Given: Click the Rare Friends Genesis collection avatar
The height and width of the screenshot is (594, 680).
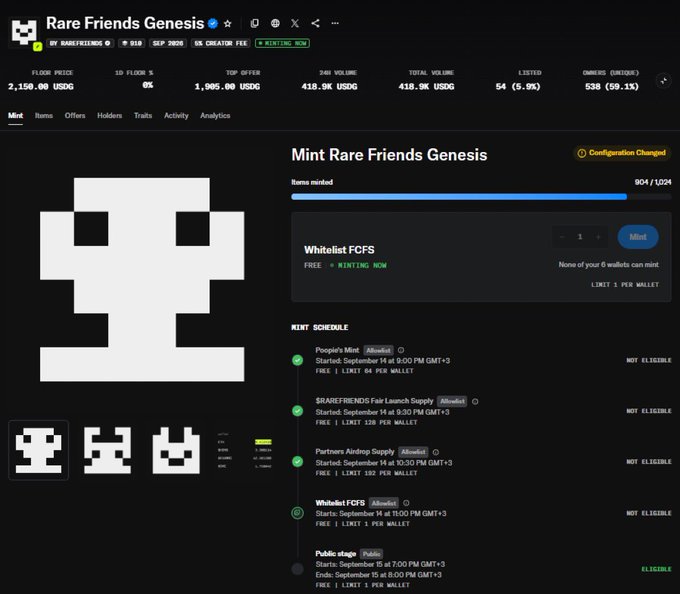Looking at the screenshot, I should click(24, 32).
